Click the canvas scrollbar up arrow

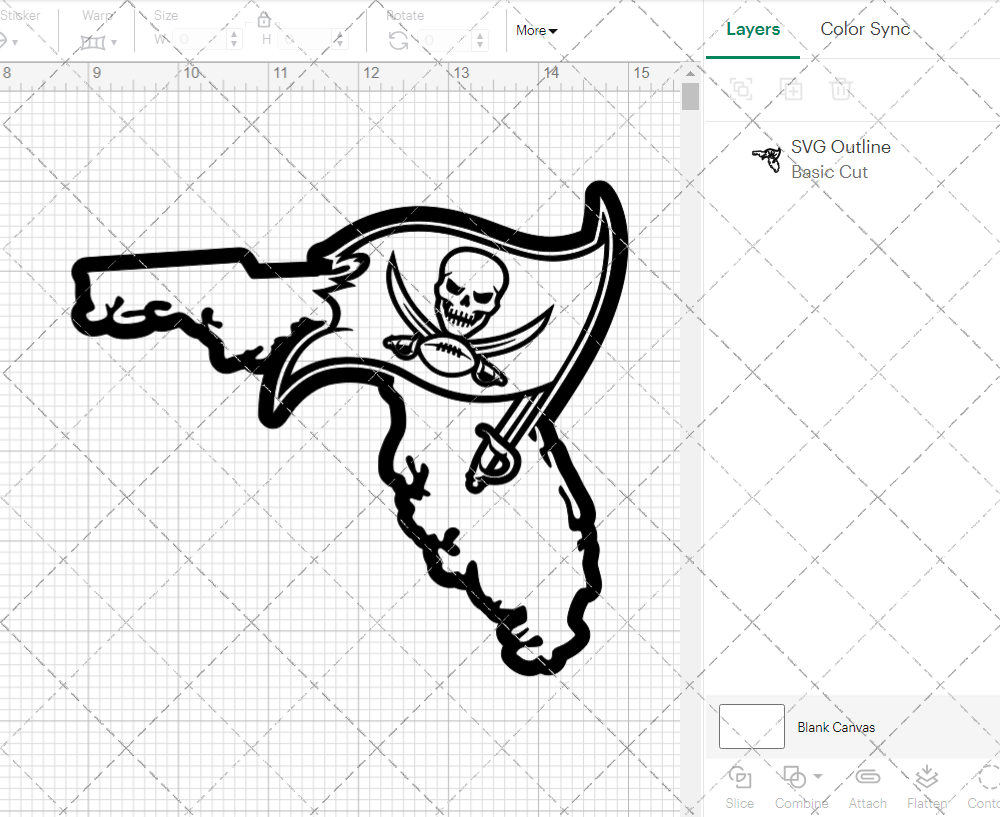click(690, 73)
